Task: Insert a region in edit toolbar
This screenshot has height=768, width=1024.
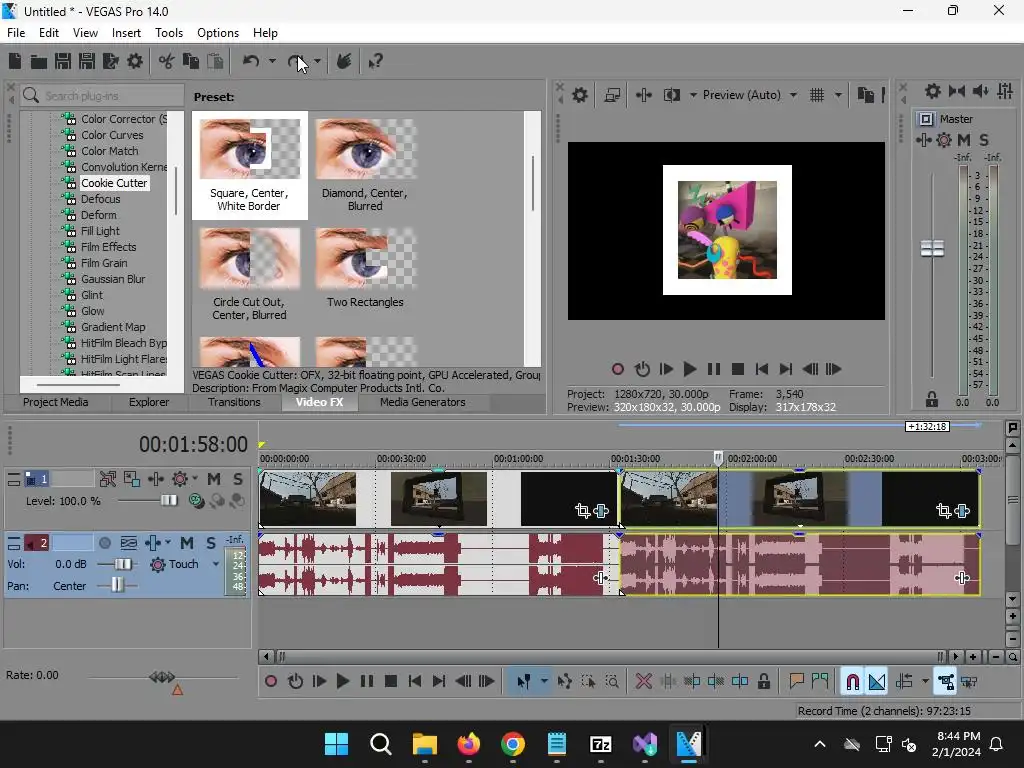Action: 820,682
